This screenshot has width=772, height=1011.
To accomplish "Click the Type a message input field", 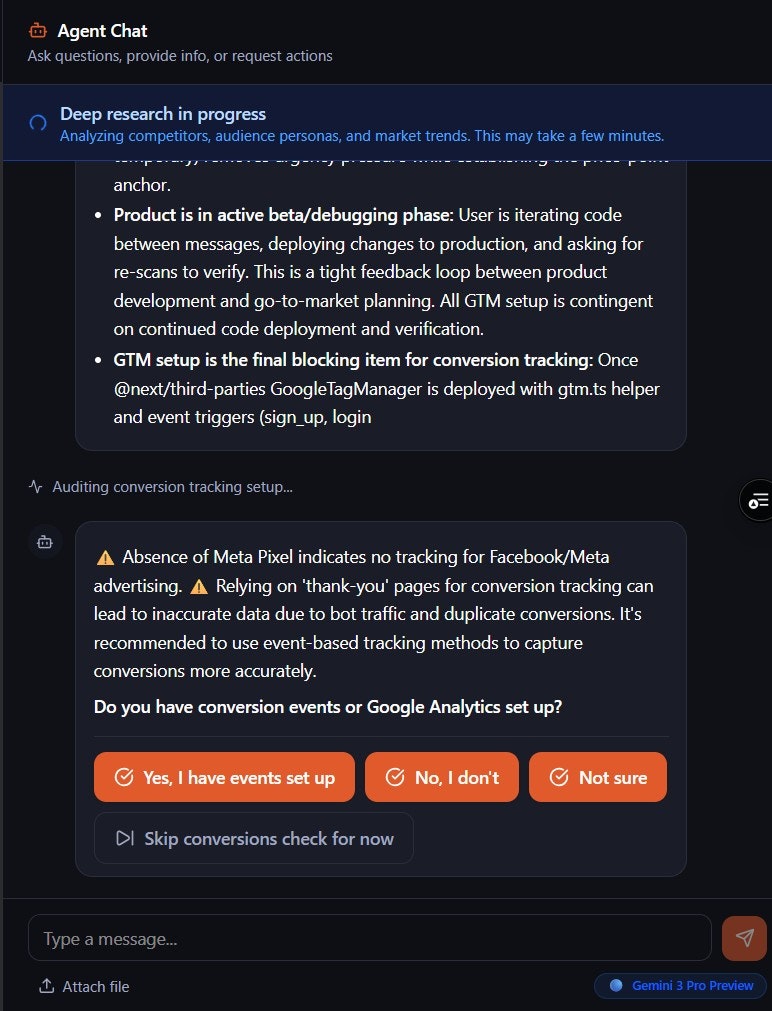I will 369,938.
